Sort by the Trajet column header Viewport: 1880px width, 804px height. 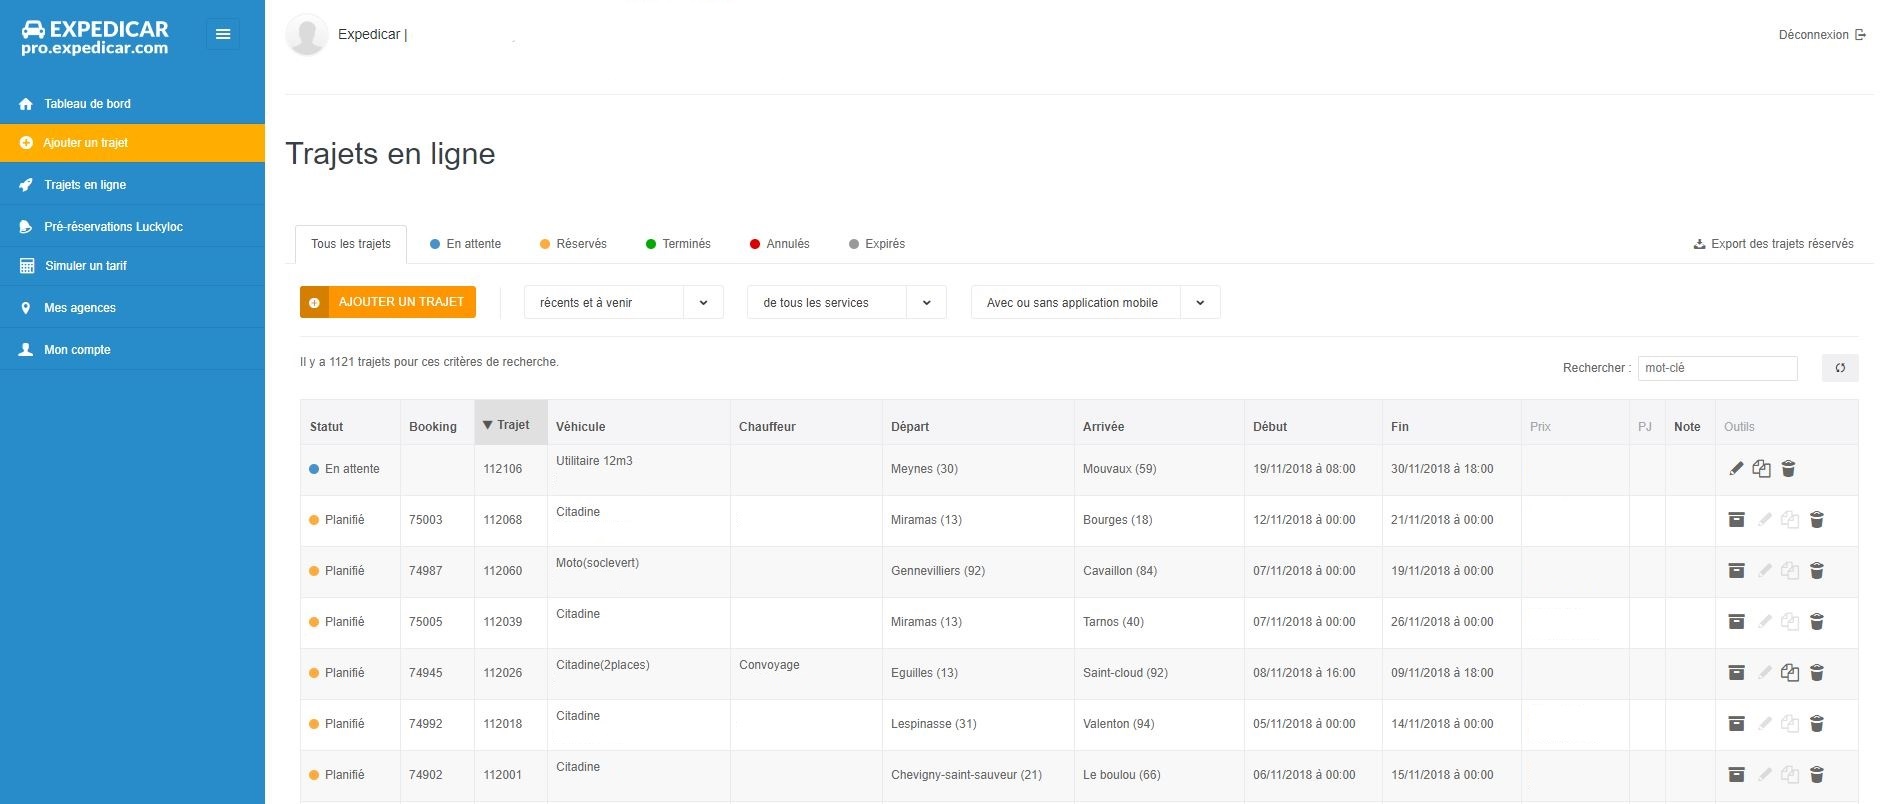coord(511,423)
